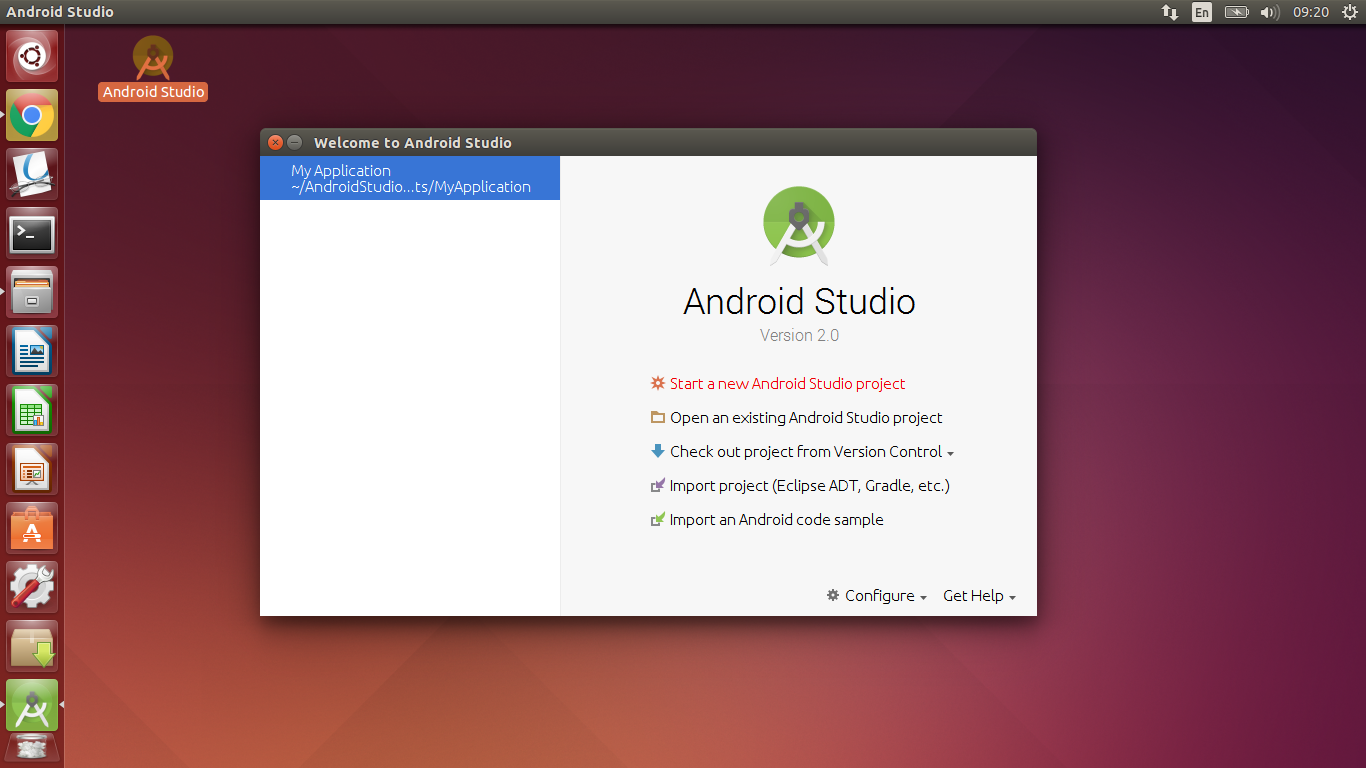Click the ~/AndroidStudio...ts/MyApplication path text

coord(411,186)
